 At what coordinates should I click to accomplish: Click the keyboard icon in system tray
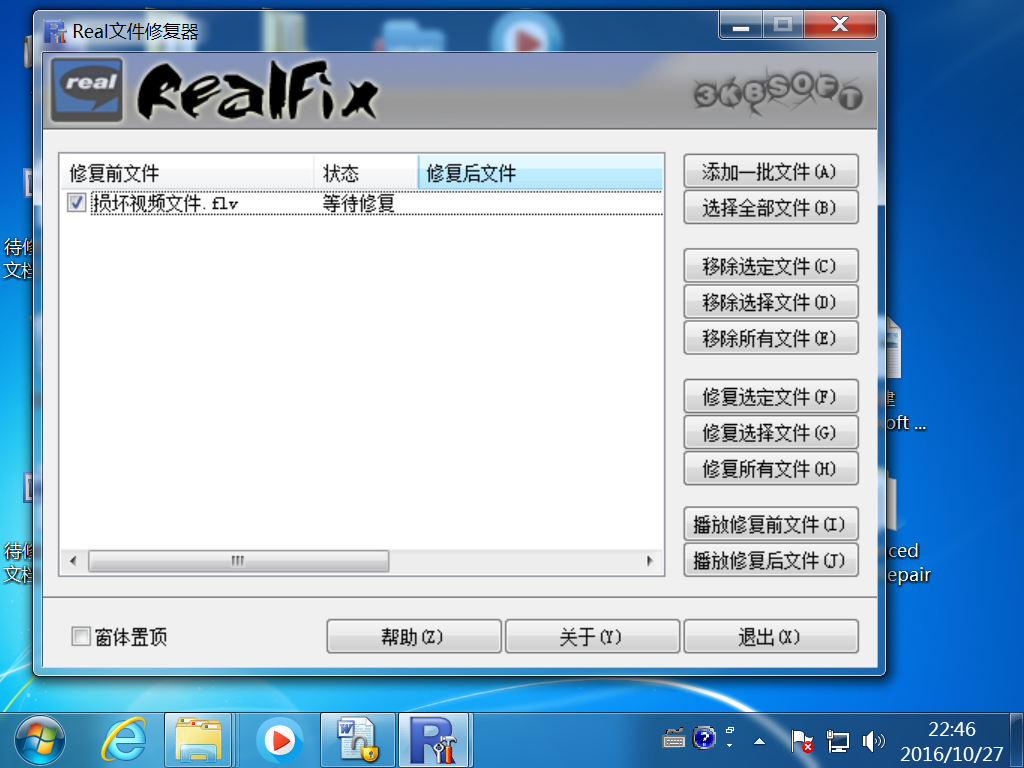pyautogui.click(x=673, y=740)
